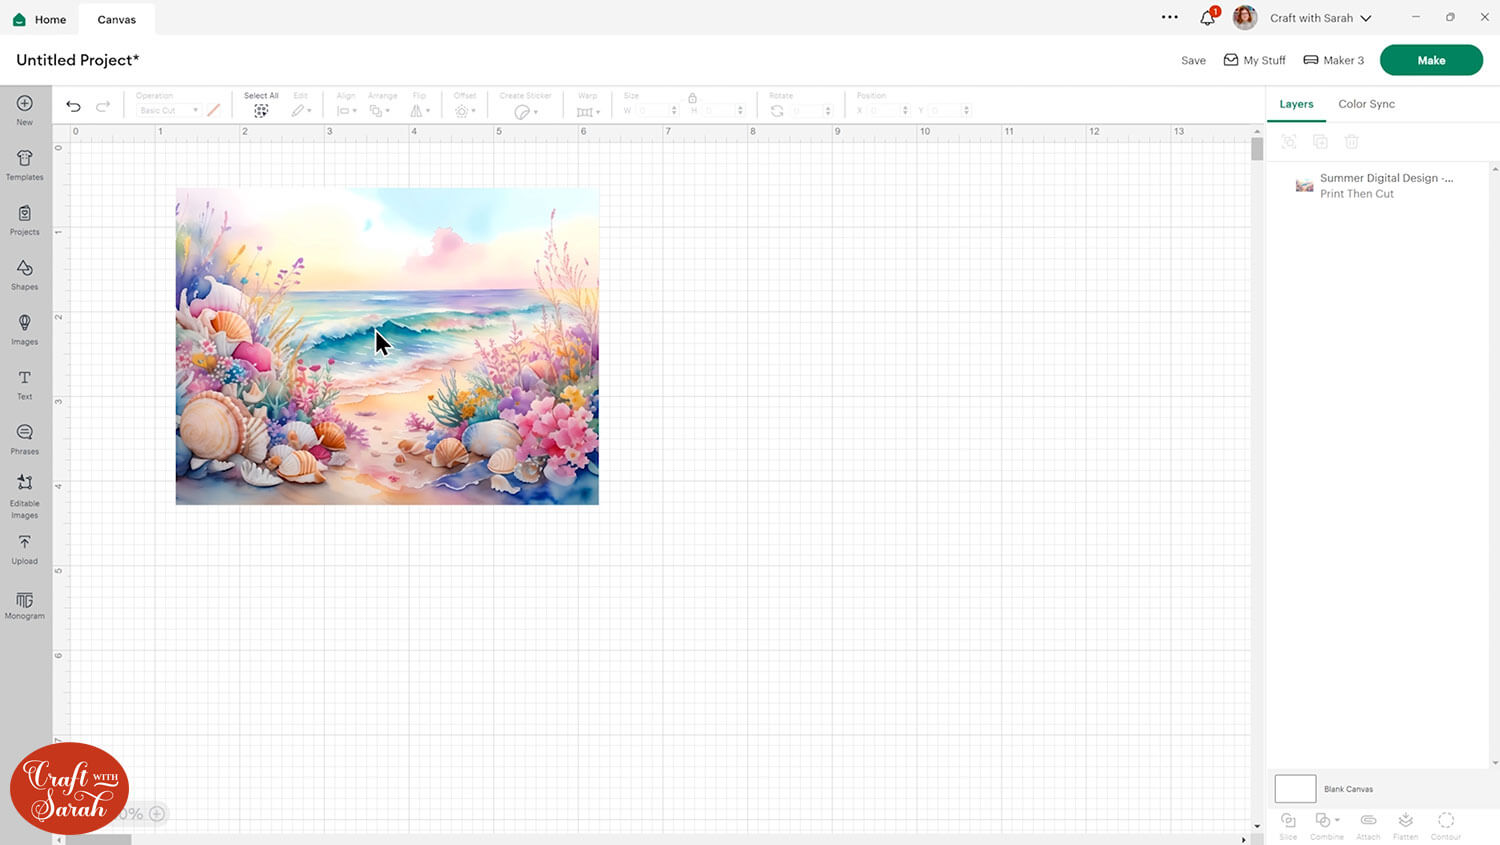Viewport: 1500px width, 845px height.
Task: Click the Undo arrow
Action: [x=73, y=106]
